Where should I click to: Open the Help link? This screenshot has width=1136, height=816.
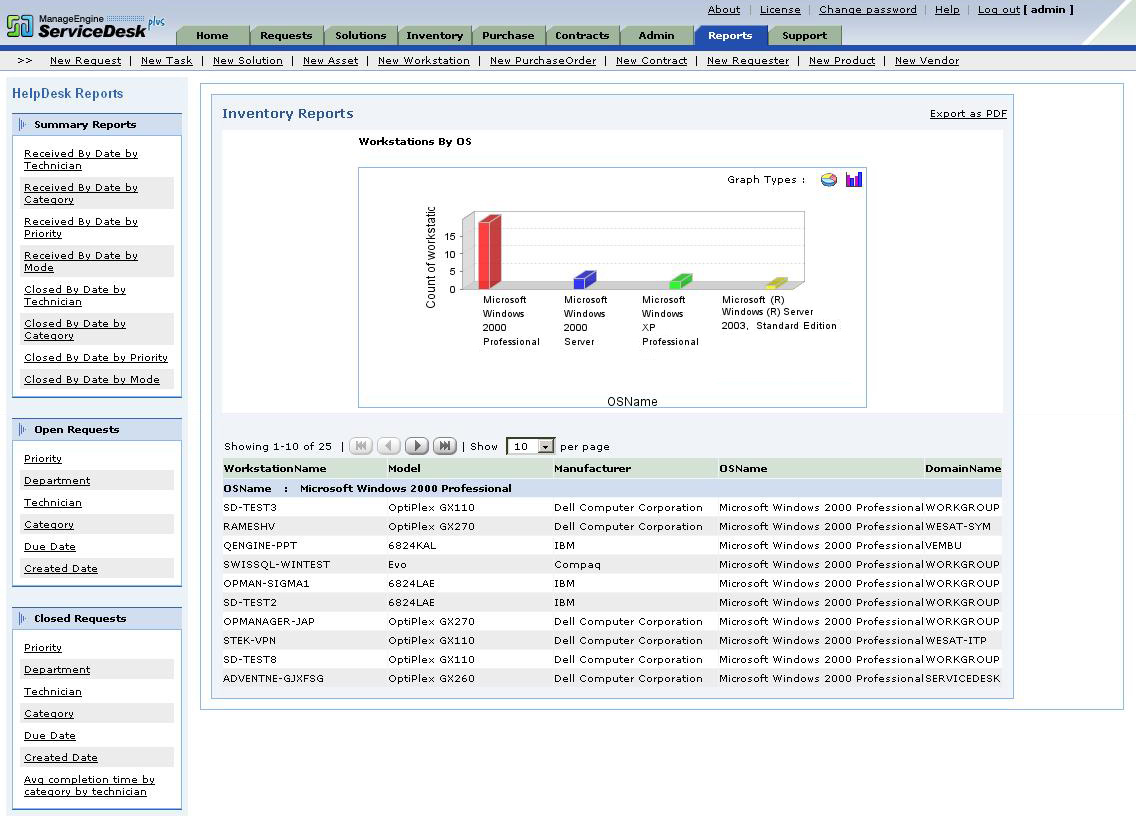(947, 9)
